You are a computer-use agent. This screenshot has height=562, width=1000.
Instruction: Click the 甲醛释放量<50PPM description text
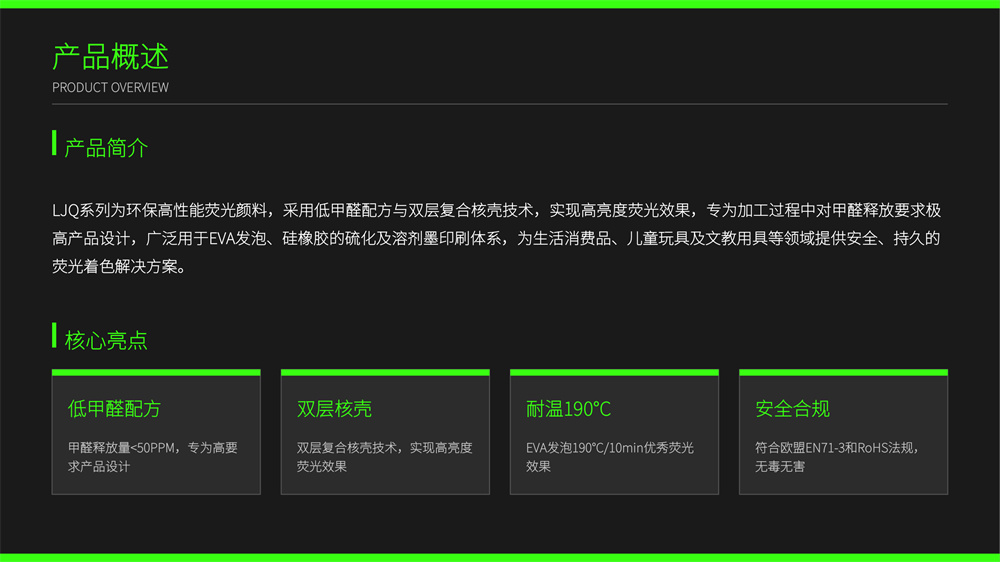[x=153, y=457]
